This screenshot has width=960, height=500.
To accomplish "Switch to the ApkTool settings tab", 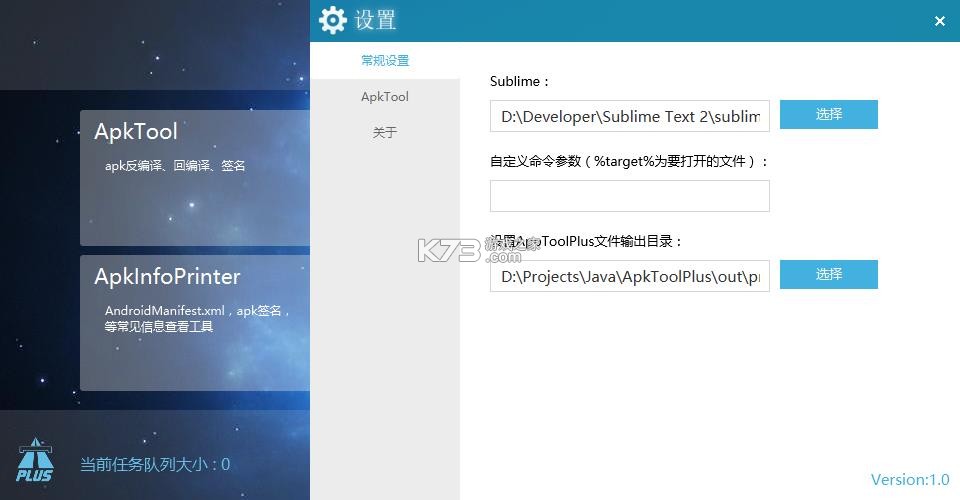I will (384, 97).
